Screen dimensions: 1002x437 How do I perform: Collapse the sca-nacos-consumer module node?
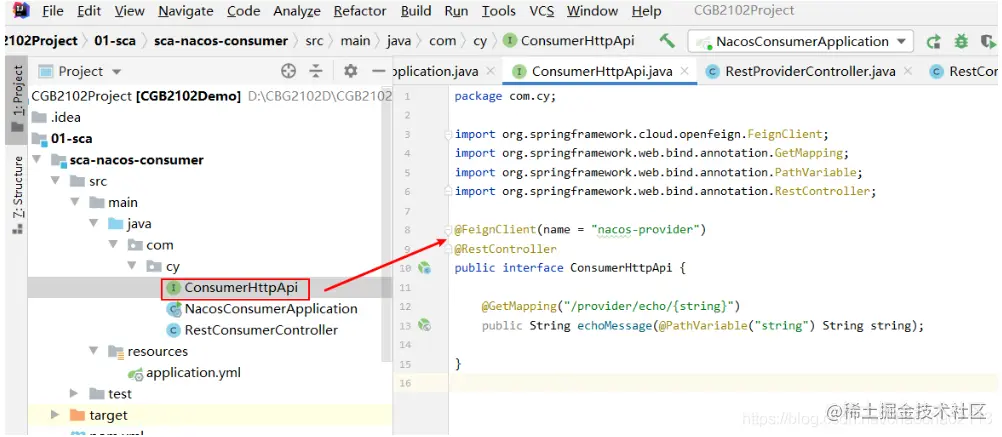pos(36,160)
